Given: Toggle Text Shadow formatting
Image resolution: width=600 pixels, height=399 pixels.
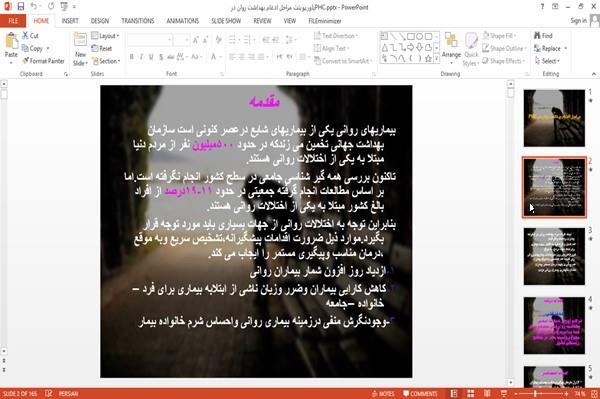Looking at the screenshot, I should (161, 57).
